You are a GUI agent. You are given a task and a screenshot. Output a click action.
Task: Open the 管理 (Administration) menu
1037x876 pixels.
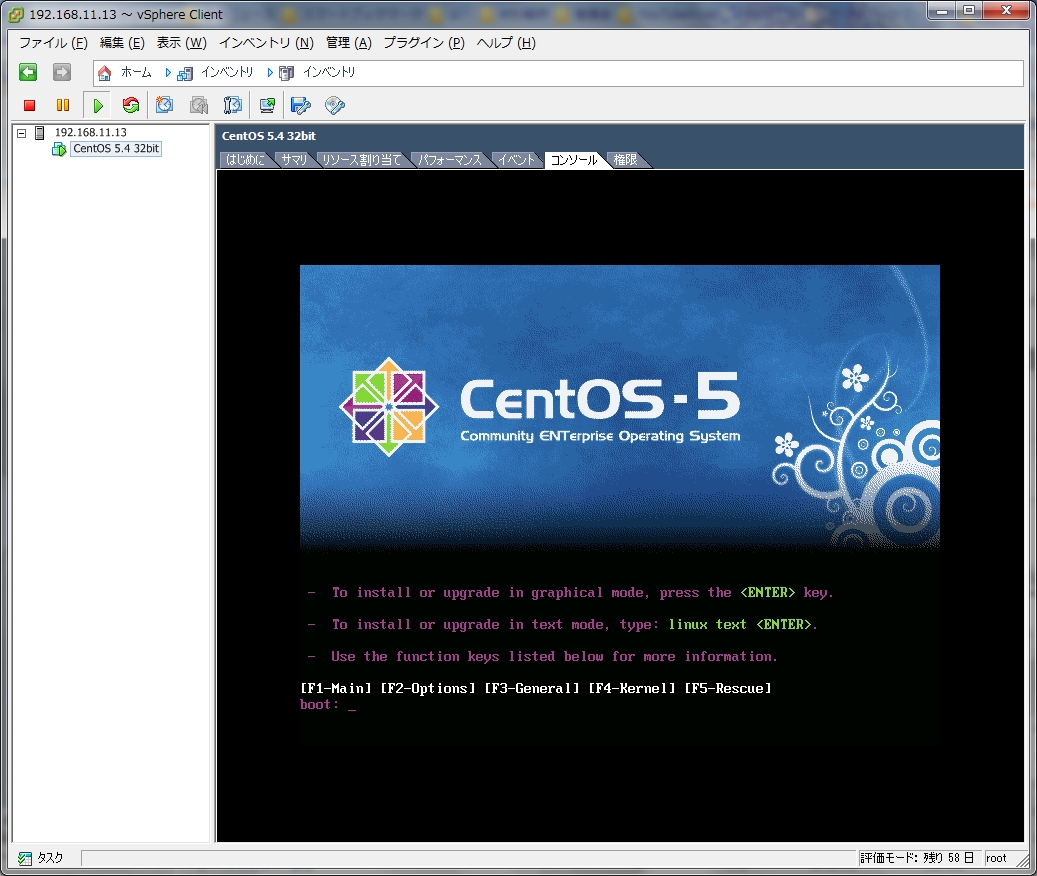tap(349, 43)
